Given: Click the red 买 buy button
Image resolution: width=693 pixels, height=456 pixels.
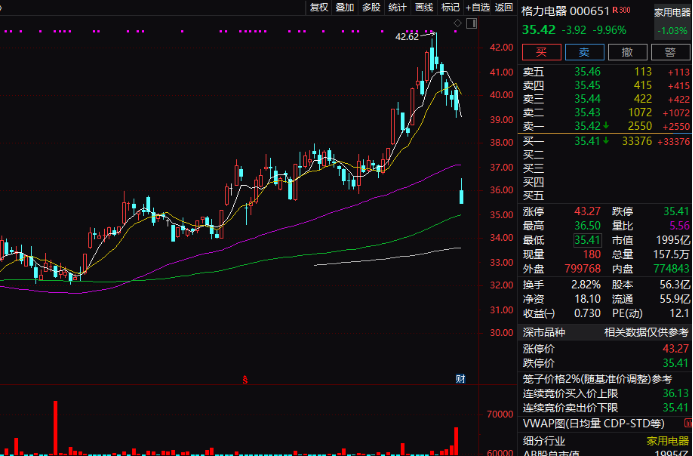Looking at the screenshot, I should pos(542,53).
